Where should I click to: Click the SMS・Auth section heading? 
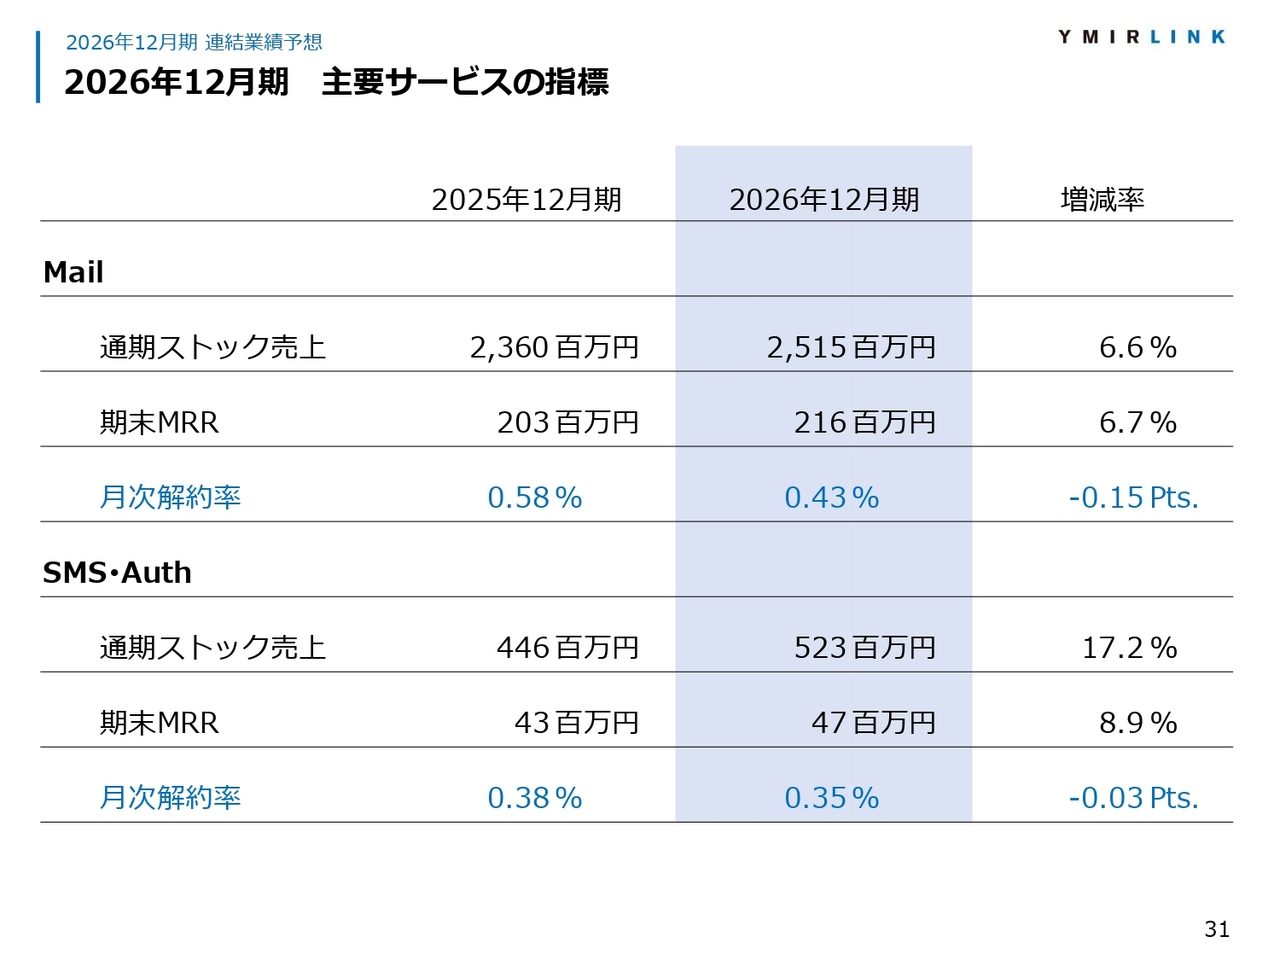click(117, 572)
